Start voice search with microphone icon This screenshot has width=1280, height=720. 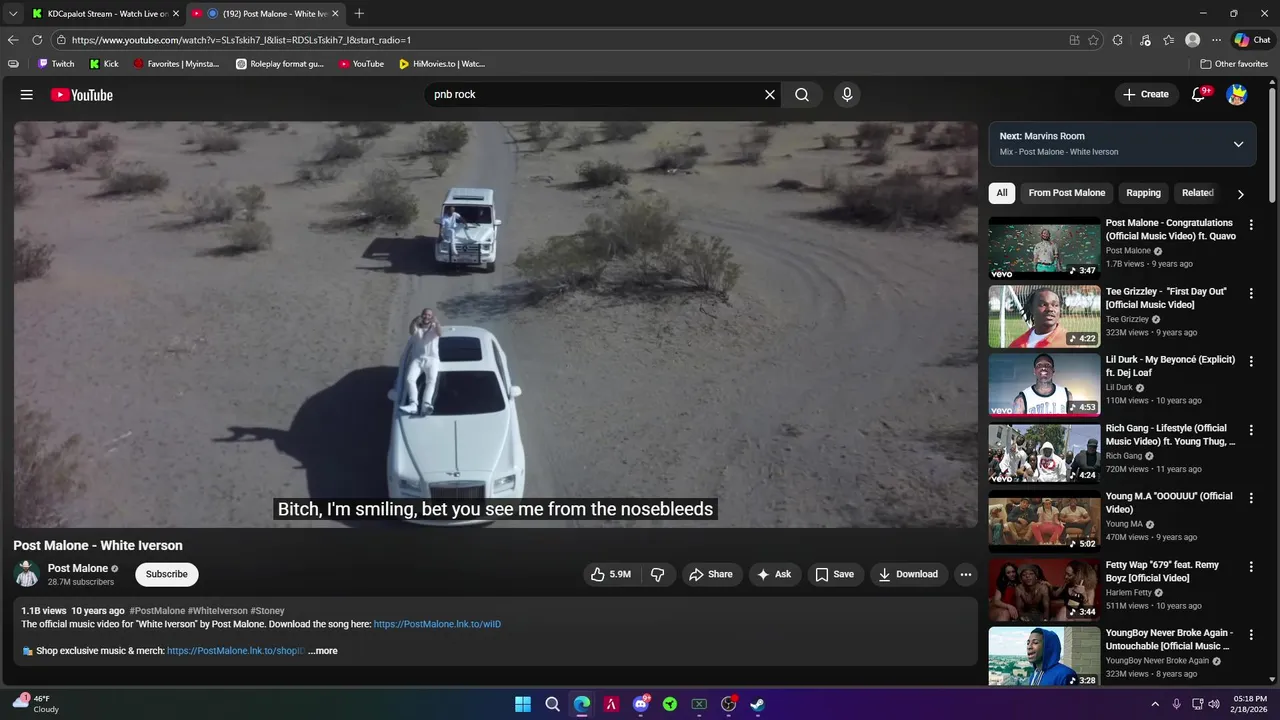(847, 95)
